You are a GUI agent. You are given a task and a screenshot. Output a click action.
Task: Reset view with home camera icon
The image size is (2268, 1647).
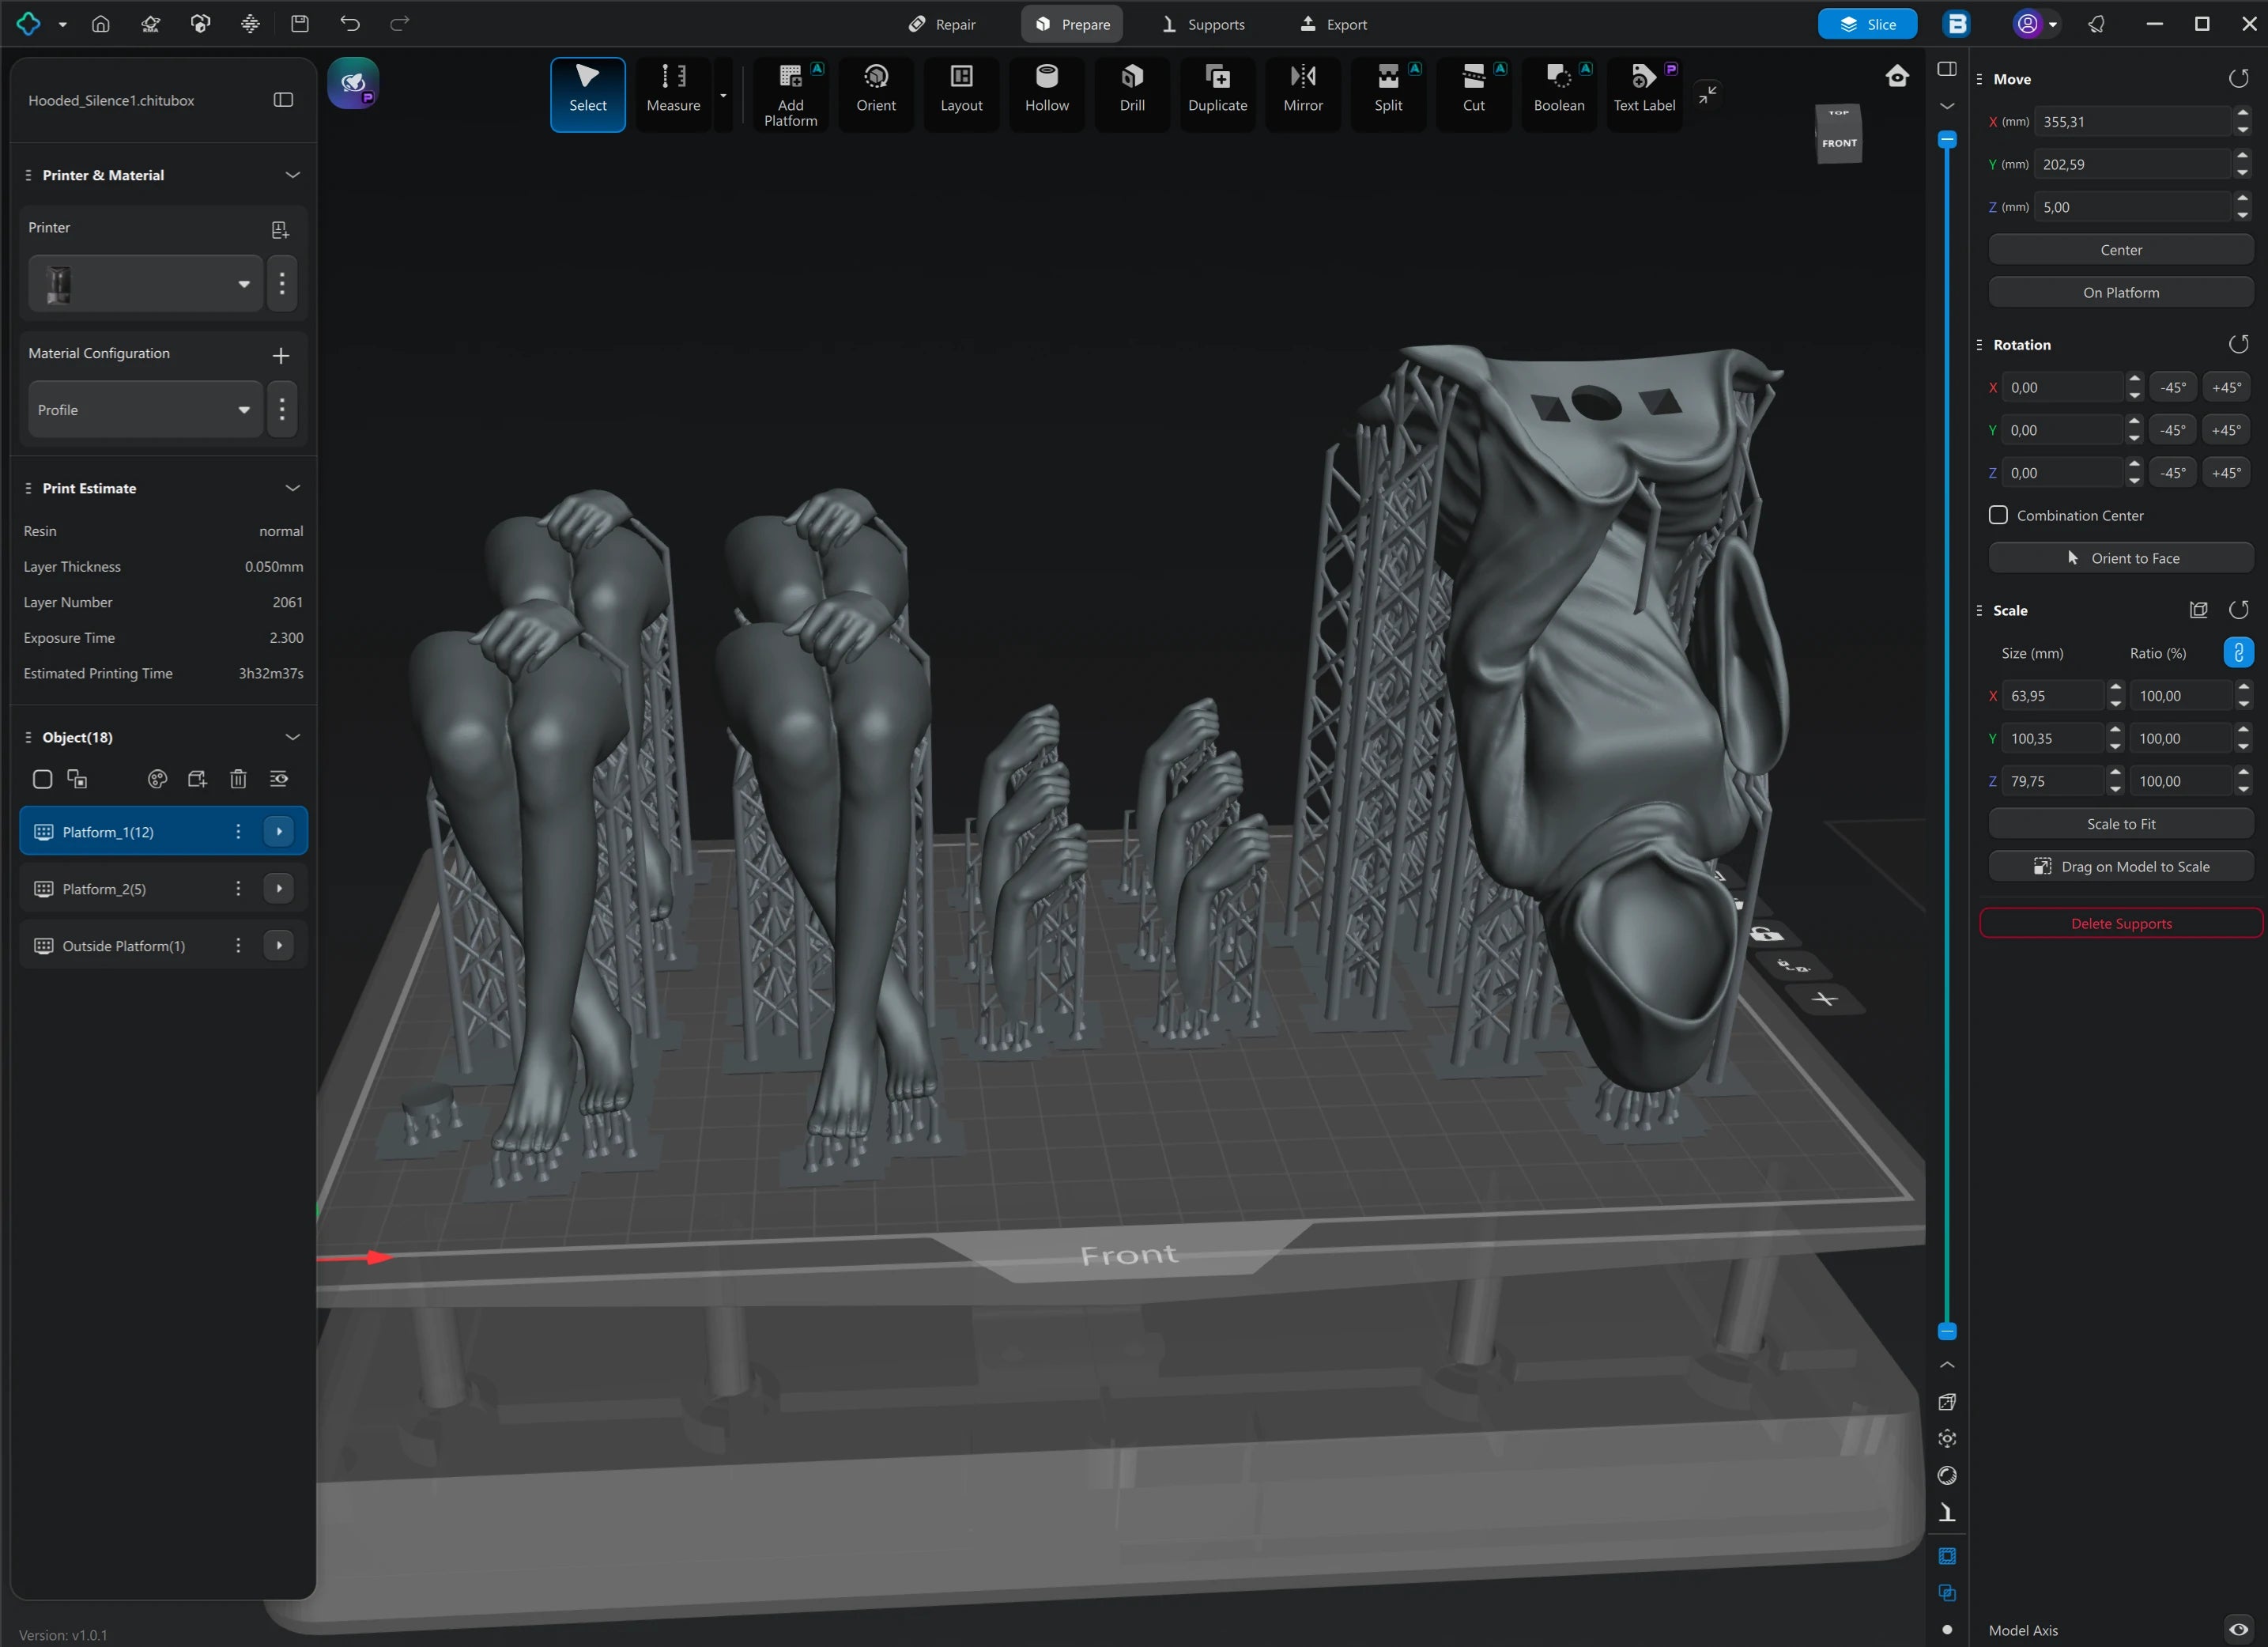click(x=1896, y=77)
